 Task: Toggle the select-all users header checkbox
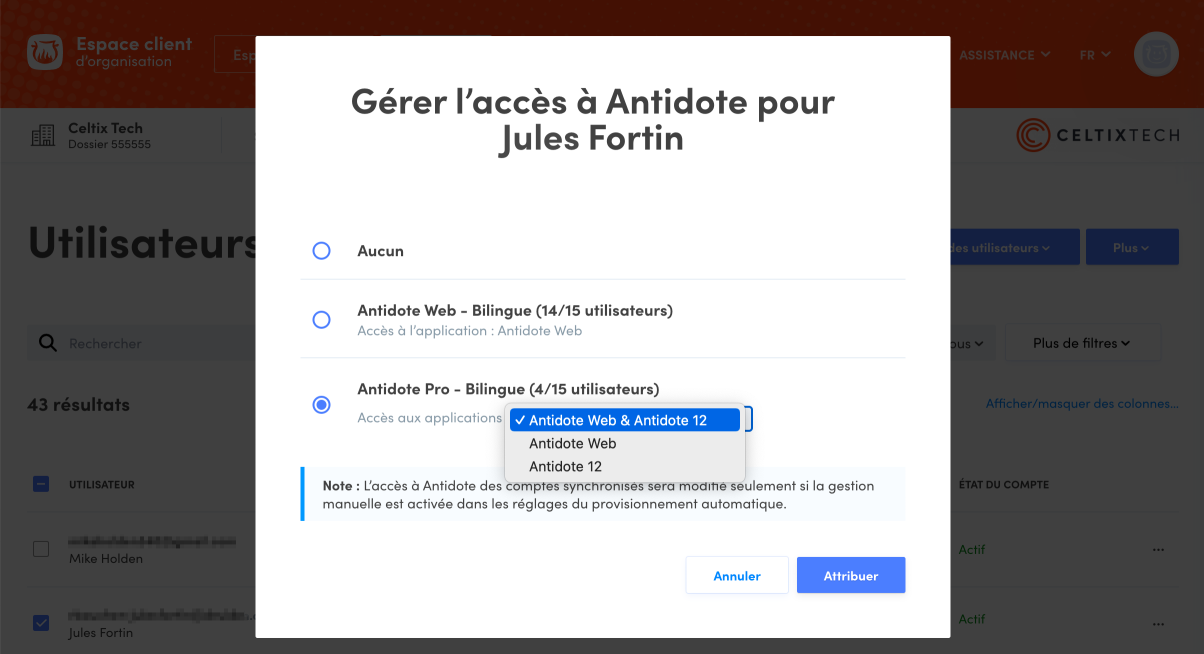pyautogui.click(x=41, y=484)
